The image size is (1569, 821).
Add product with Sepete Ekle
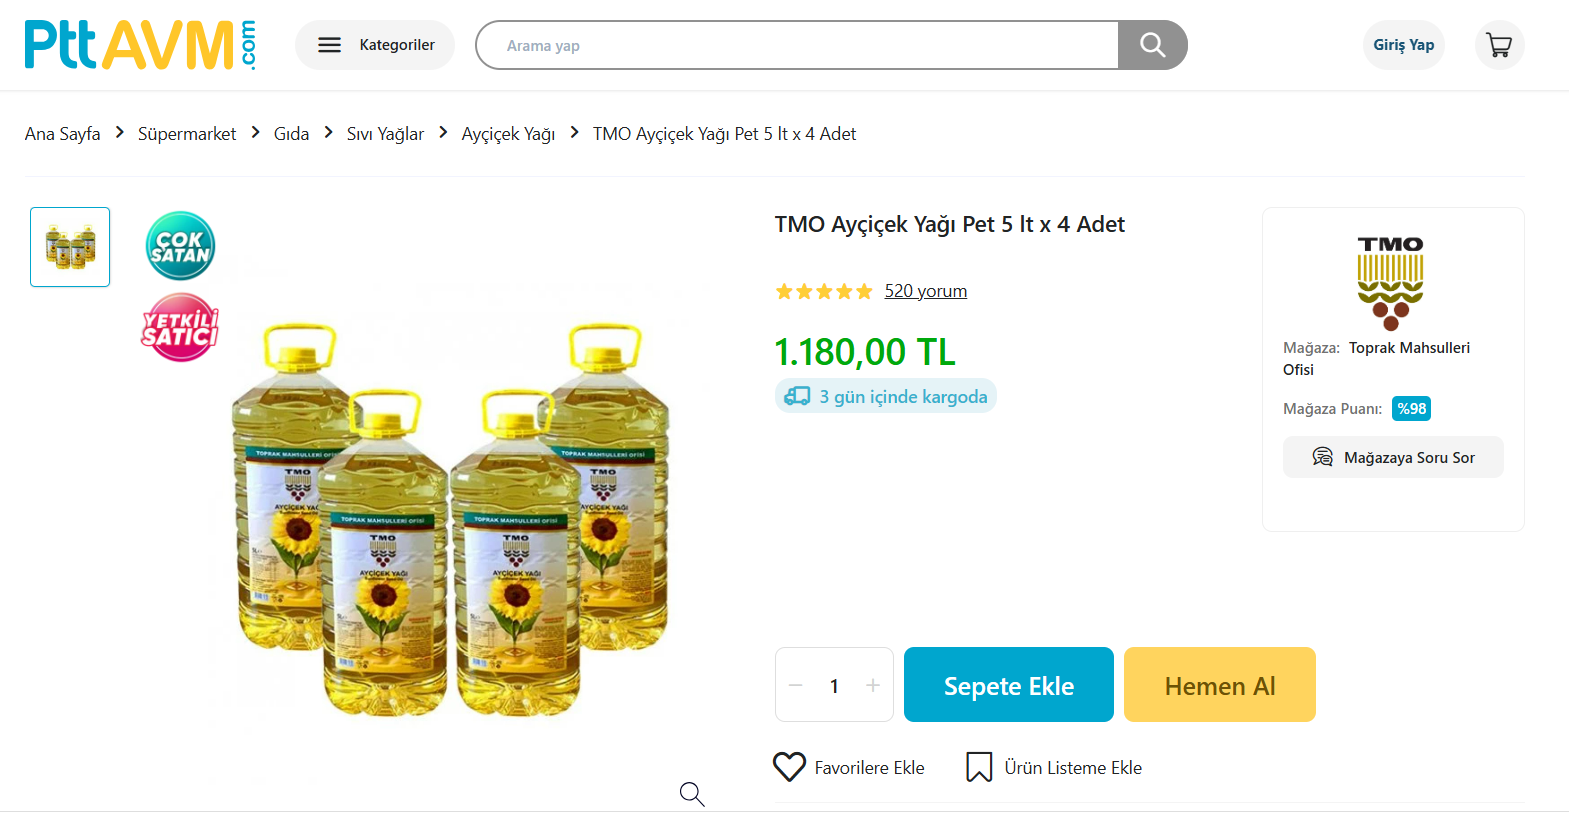[x=1008, y=685]
